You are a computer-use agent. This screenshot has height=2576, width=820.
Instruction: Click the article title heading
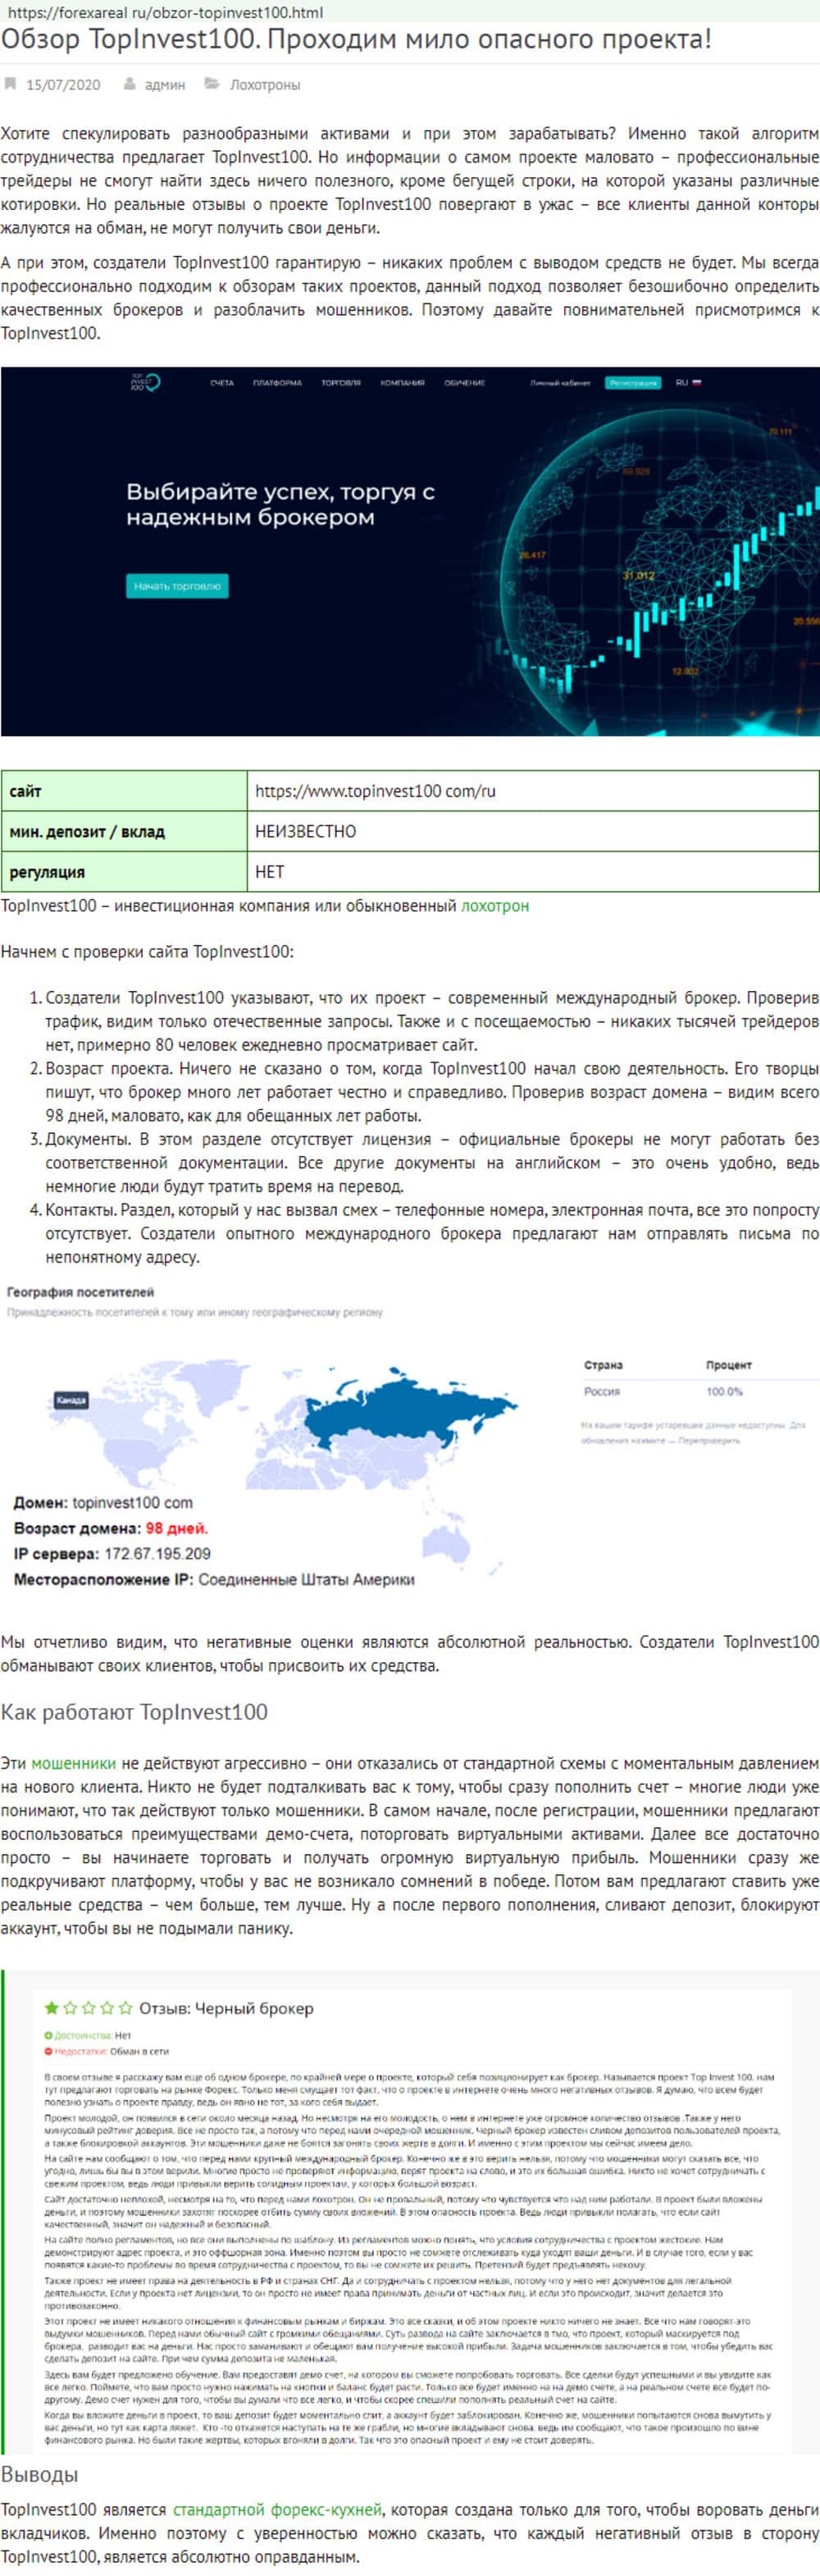[x=356, y=40]
